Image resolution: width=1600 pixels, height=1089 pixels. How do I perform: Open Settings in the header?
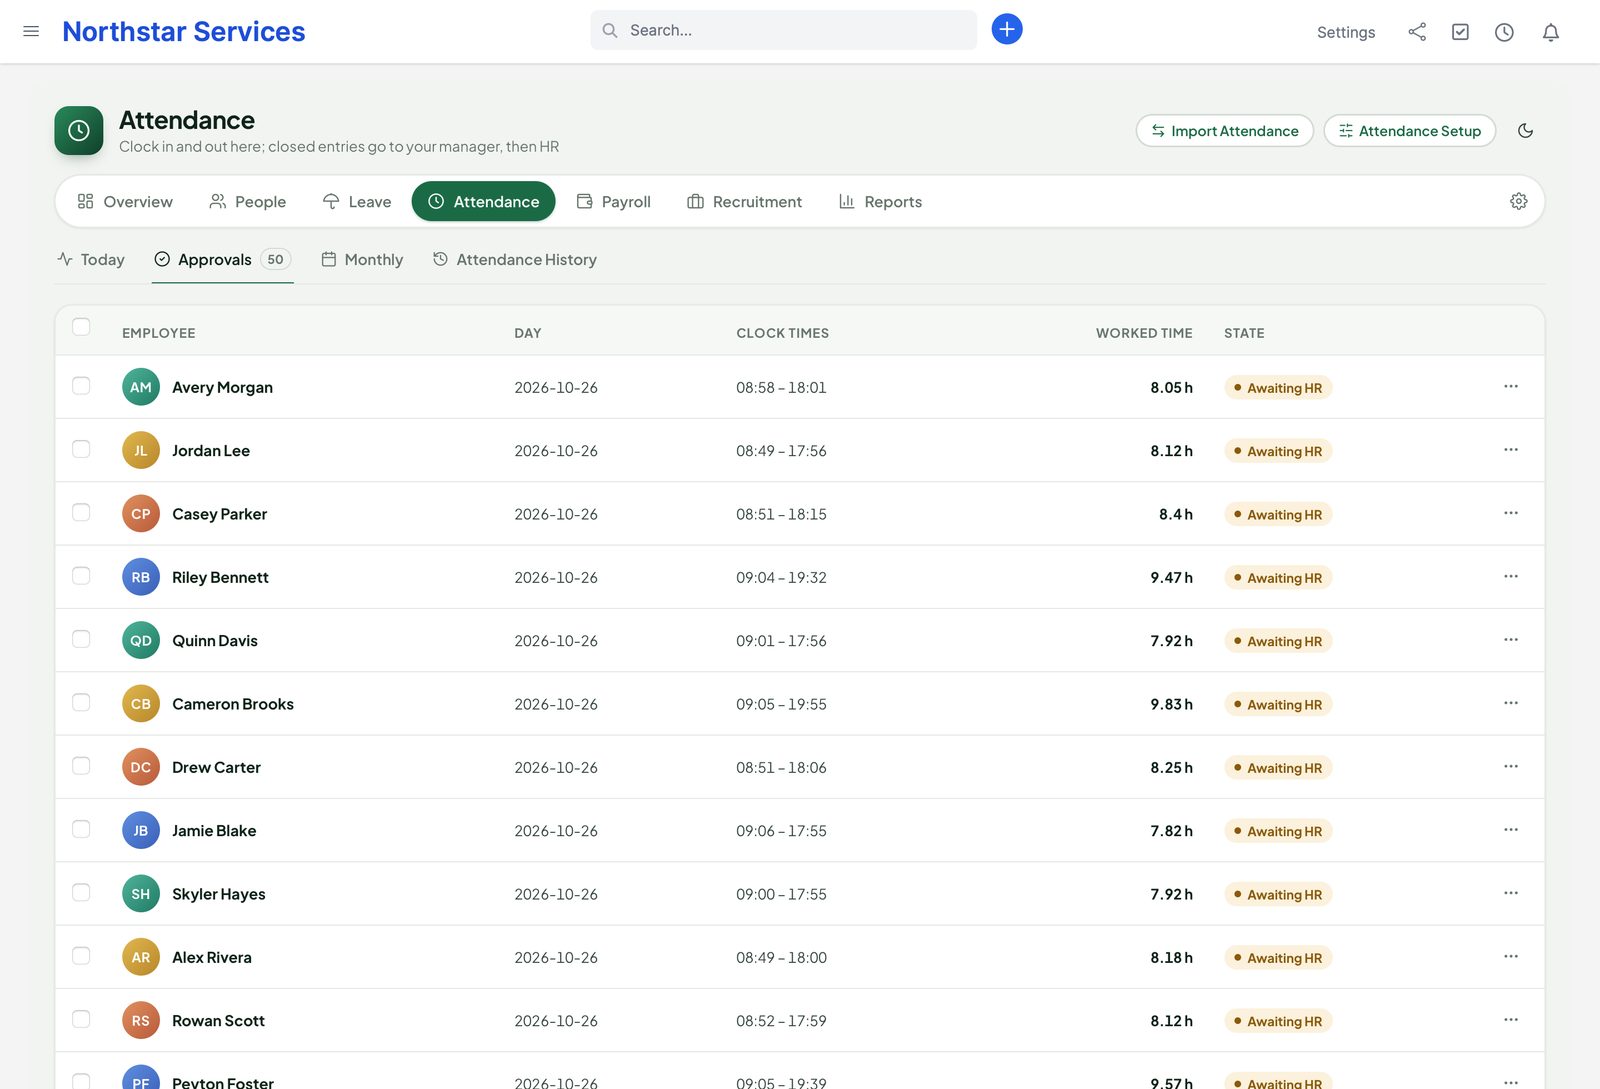click(x=1346, y=32)
